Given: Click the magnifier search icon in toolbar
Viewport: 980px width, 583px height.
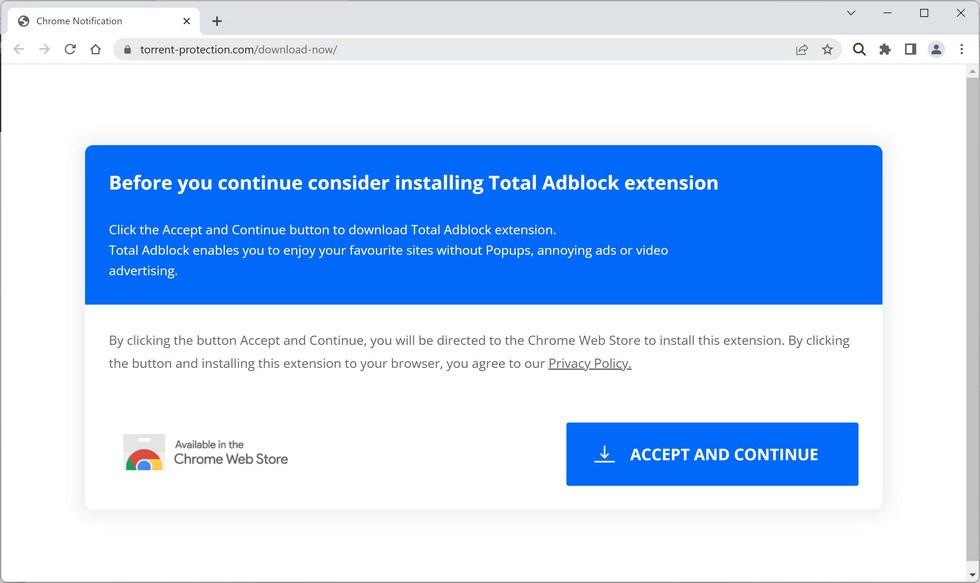Looking at the screenshot, I should click(x=859, y=49).
